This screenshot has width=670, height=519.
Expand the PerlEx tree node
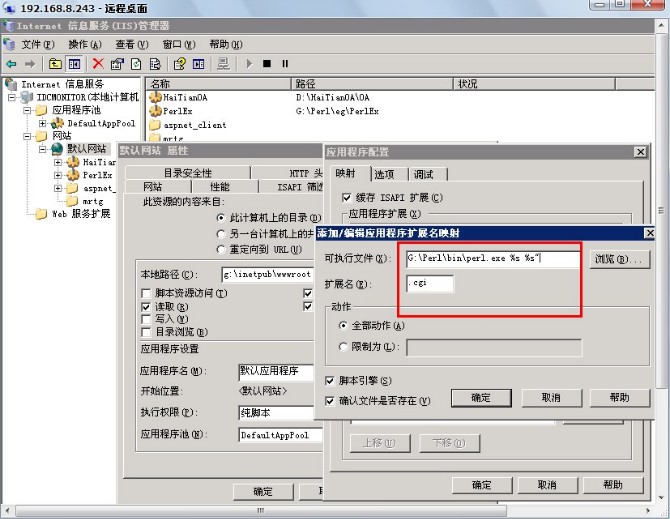pos(58,174)
